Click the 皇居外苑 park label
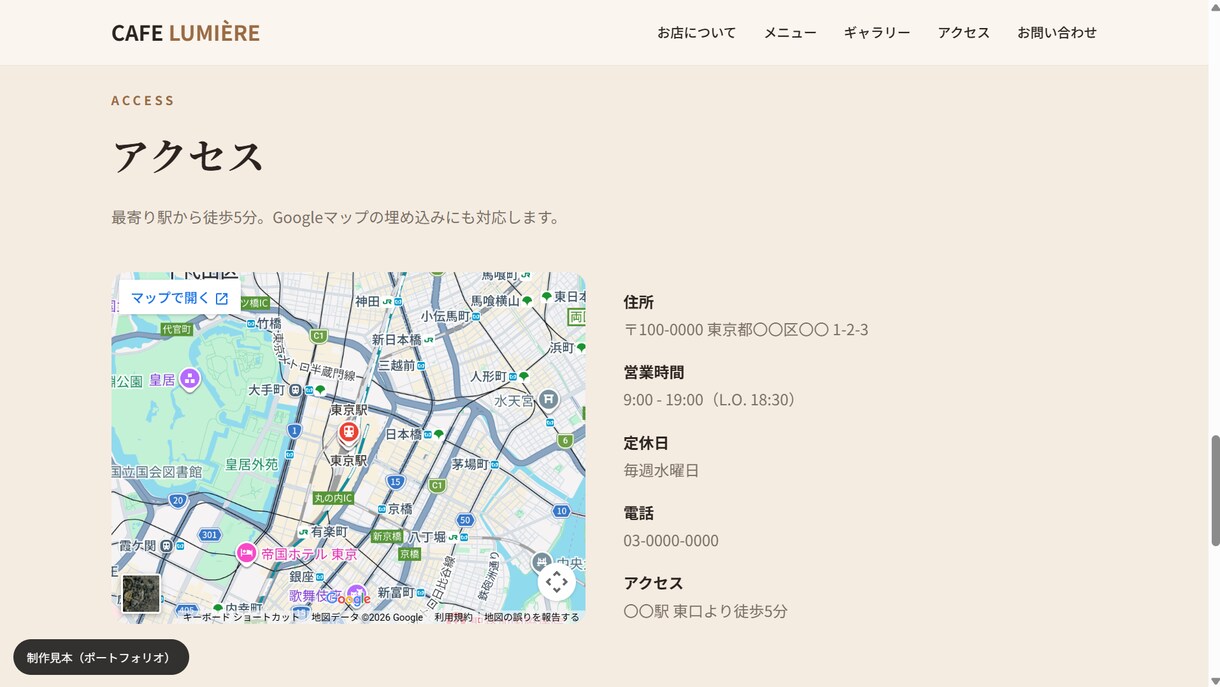 pos(251,465)
